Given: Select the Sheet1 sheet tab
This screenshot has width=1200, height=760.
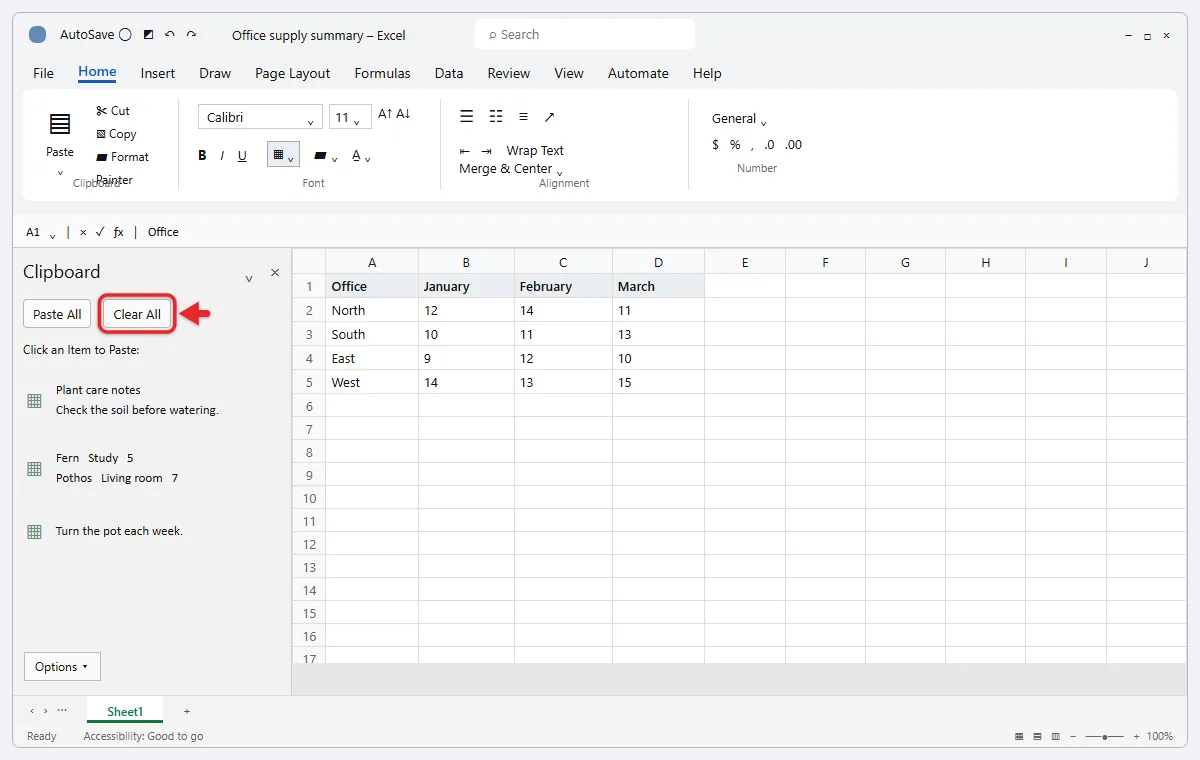Looking at the screenshot, I should coord(125,711).
